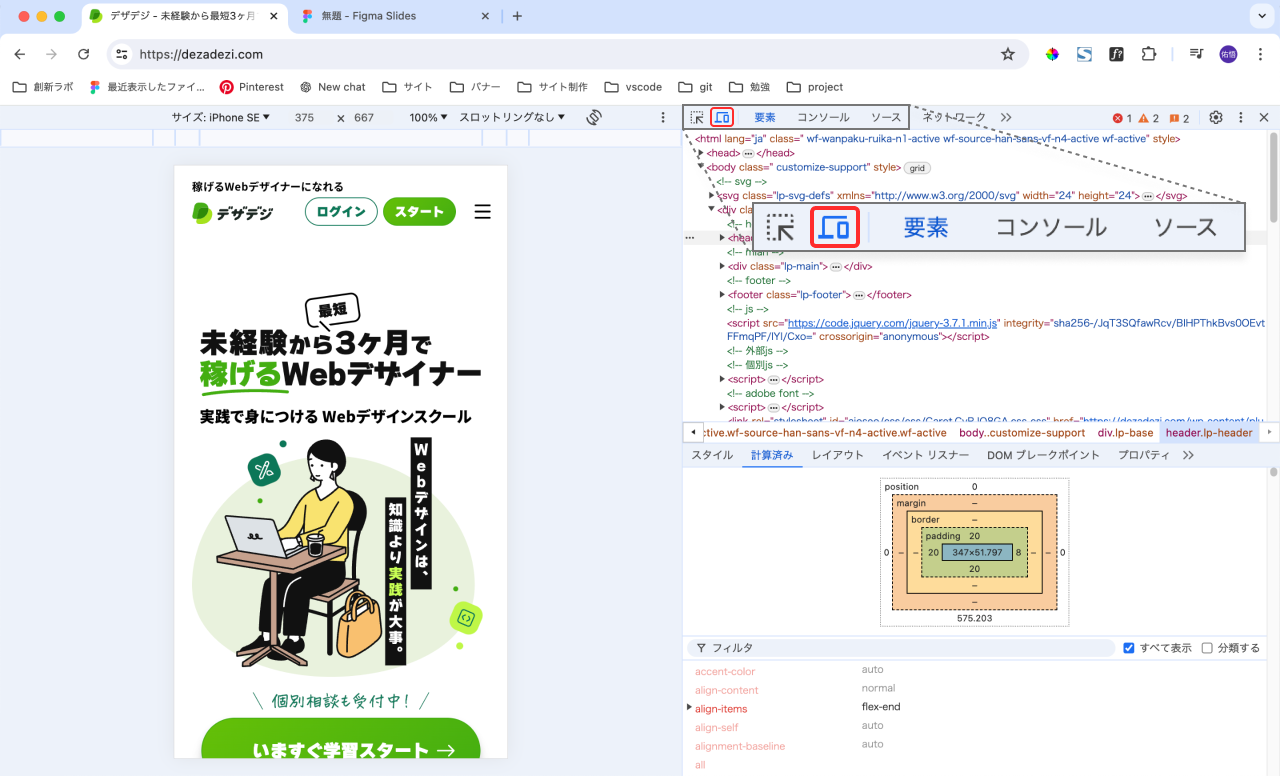Expand the footer lp-footer node
This screenshot has width=1280, height=776.
722,295
